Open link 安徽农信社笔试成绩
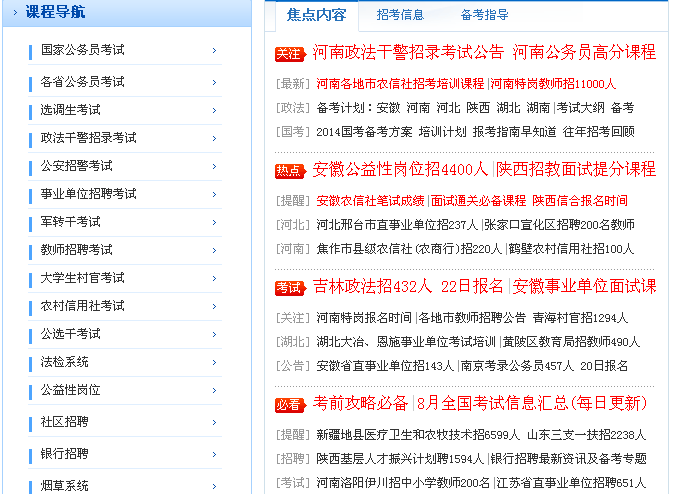The width and height of the screenshot is (673, 494). pyautogui.click(x=370, y=200)
